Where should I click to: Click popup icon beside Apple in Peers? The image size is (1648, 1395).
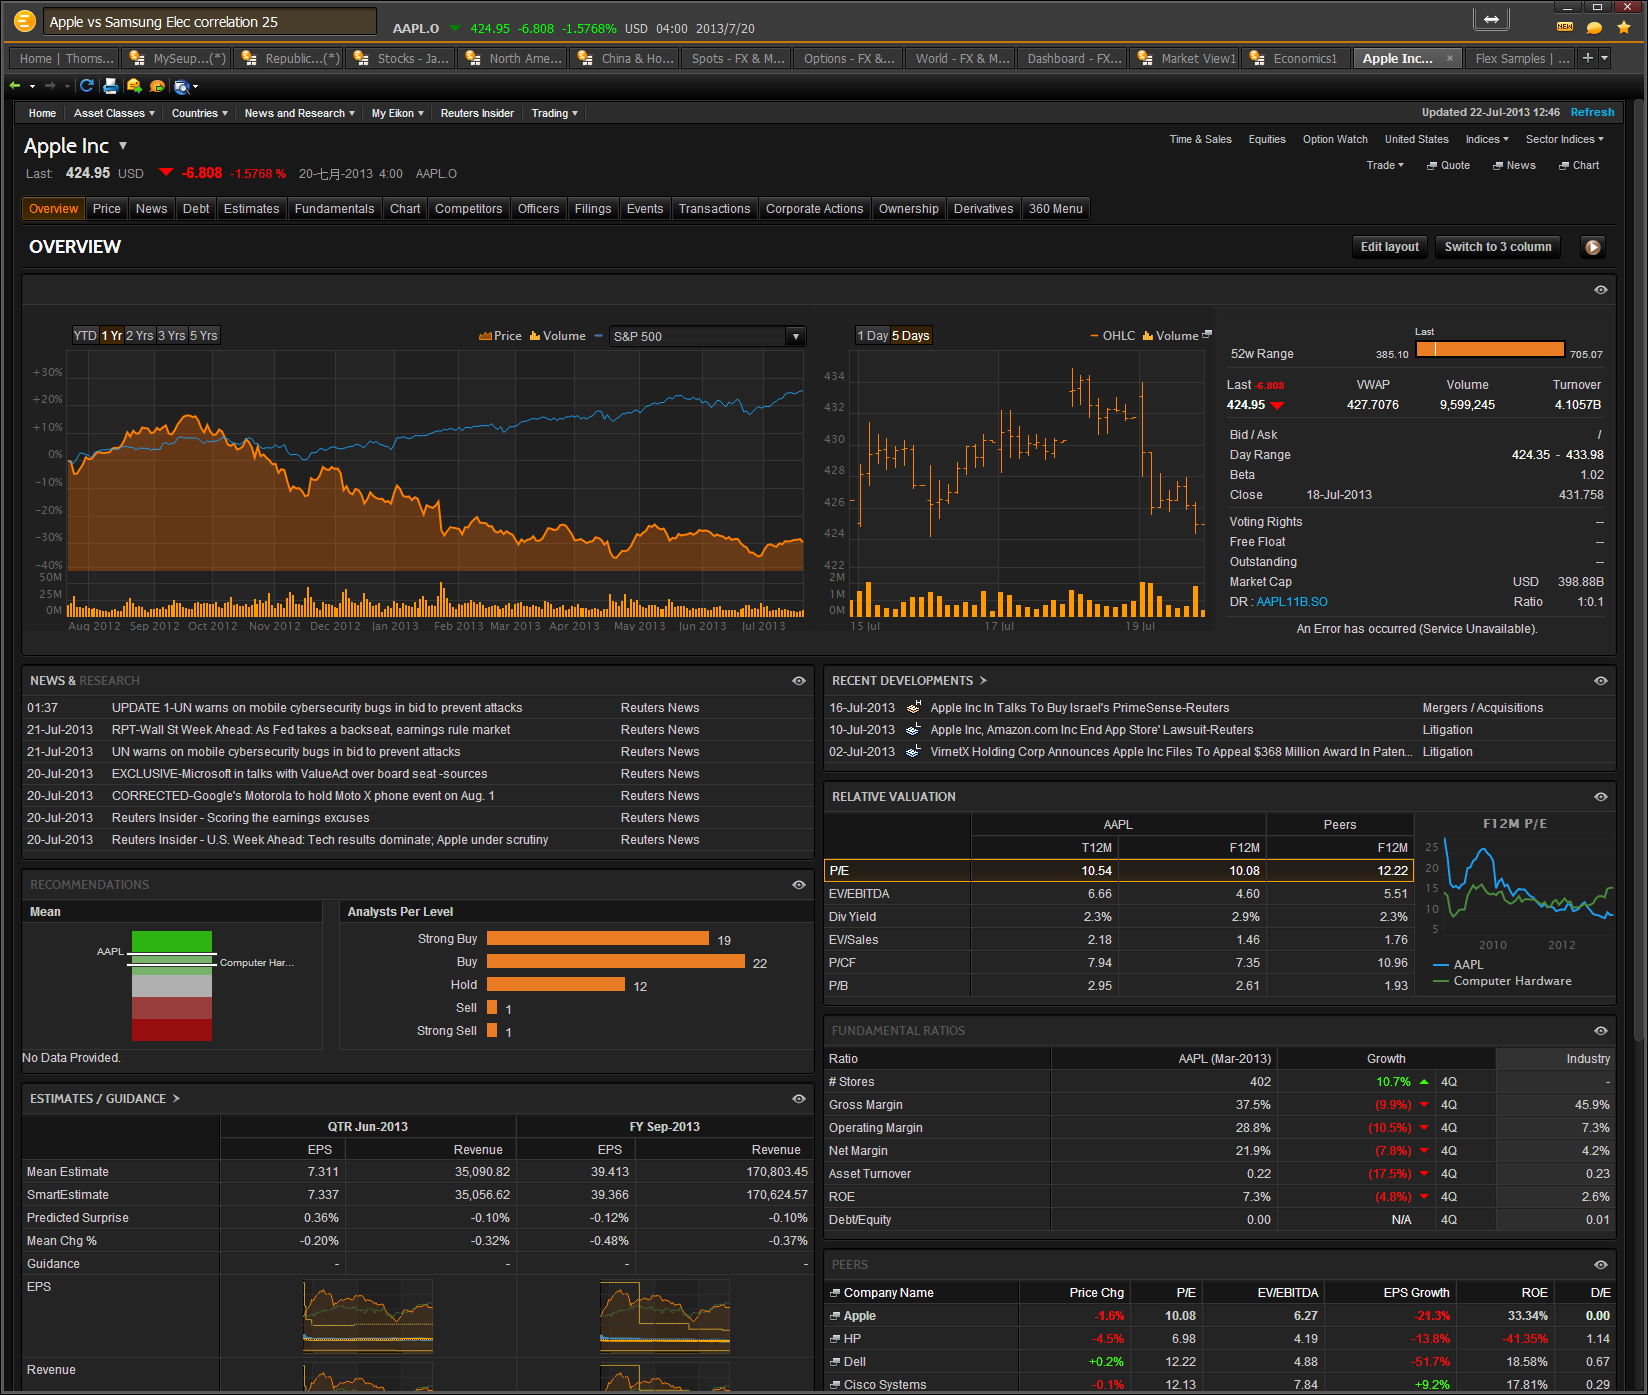click(x=835, y=1316)
